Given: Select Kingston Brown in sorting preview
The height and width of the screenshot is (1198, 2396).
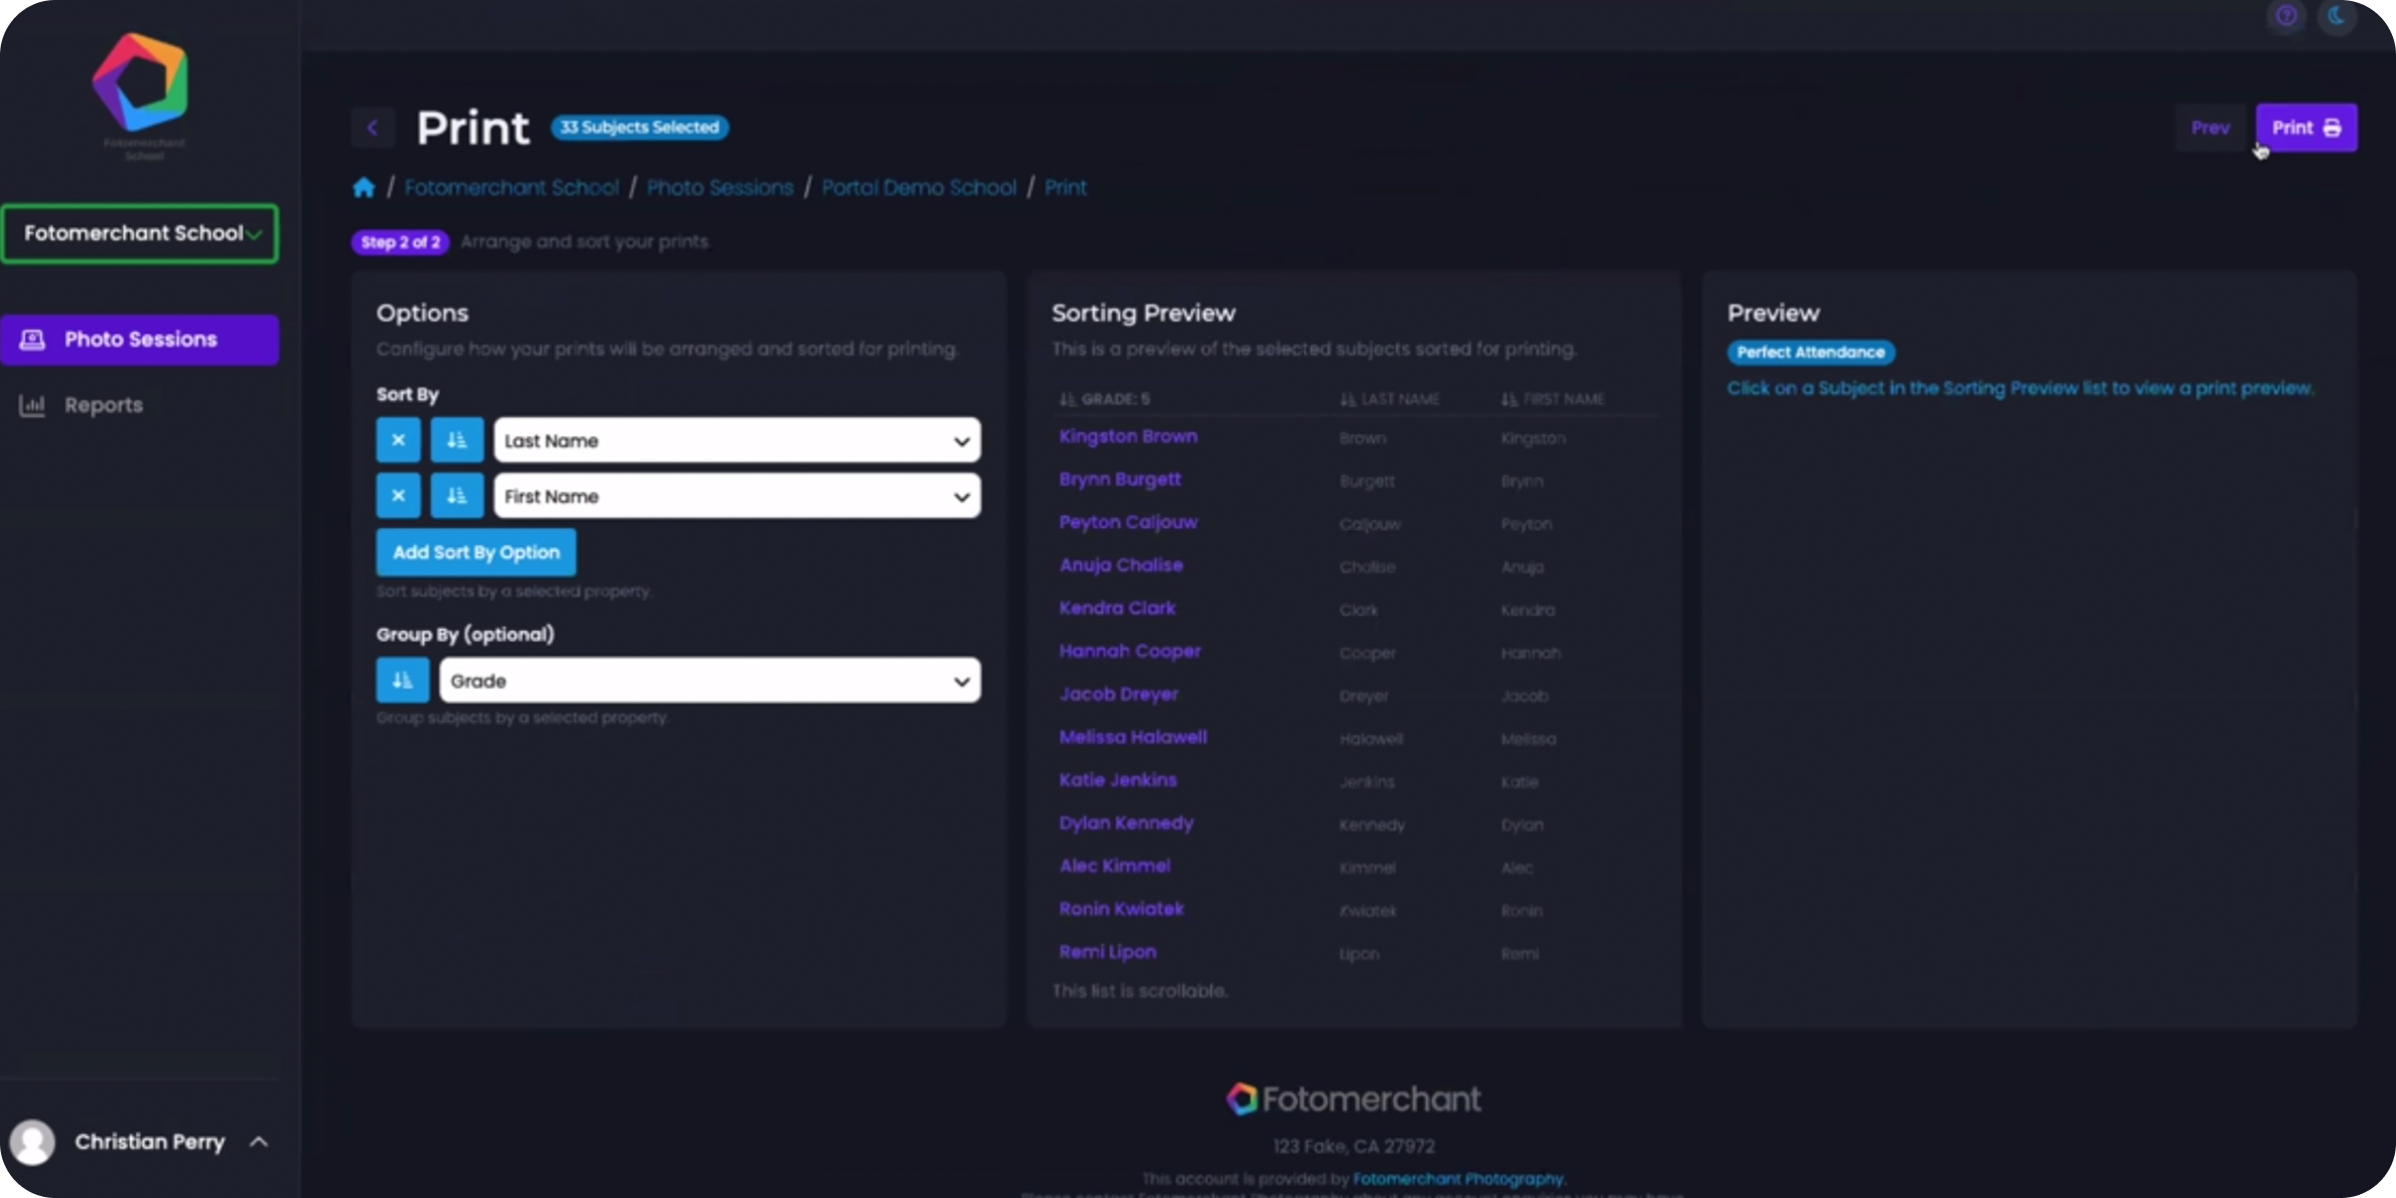Looking at the screenshot, I should tap(1128, 437).
